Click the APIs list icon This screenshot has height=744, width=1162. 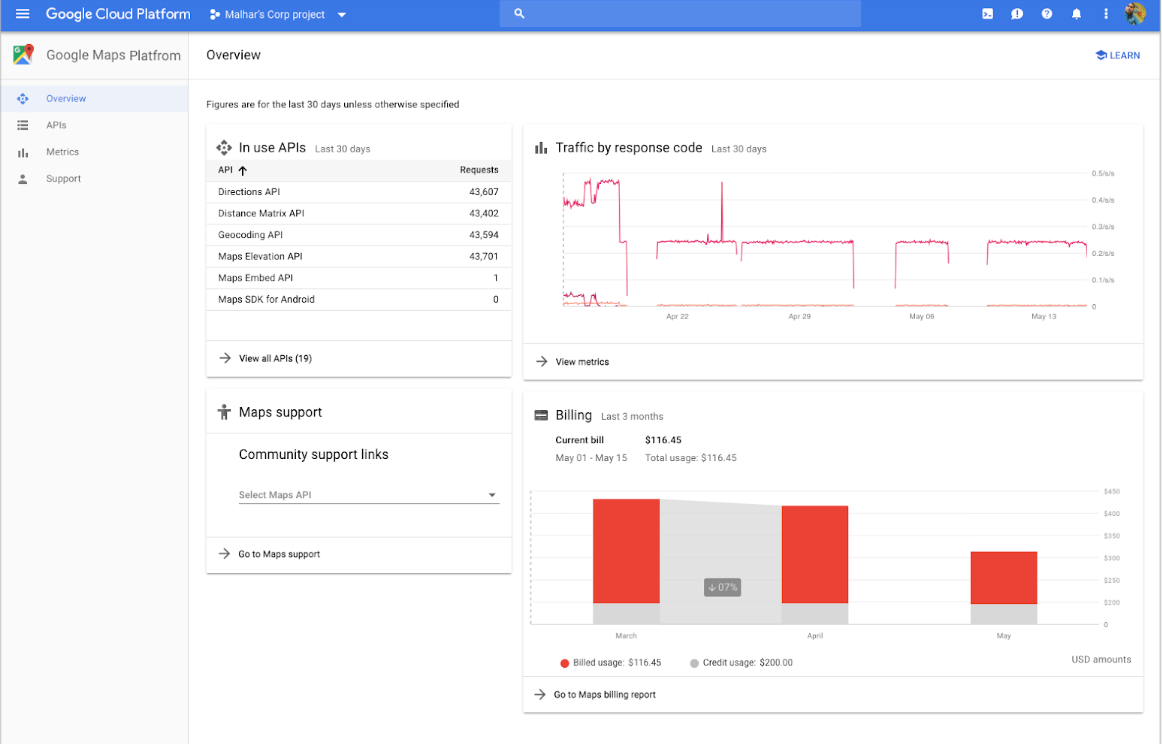pos(23,125)
